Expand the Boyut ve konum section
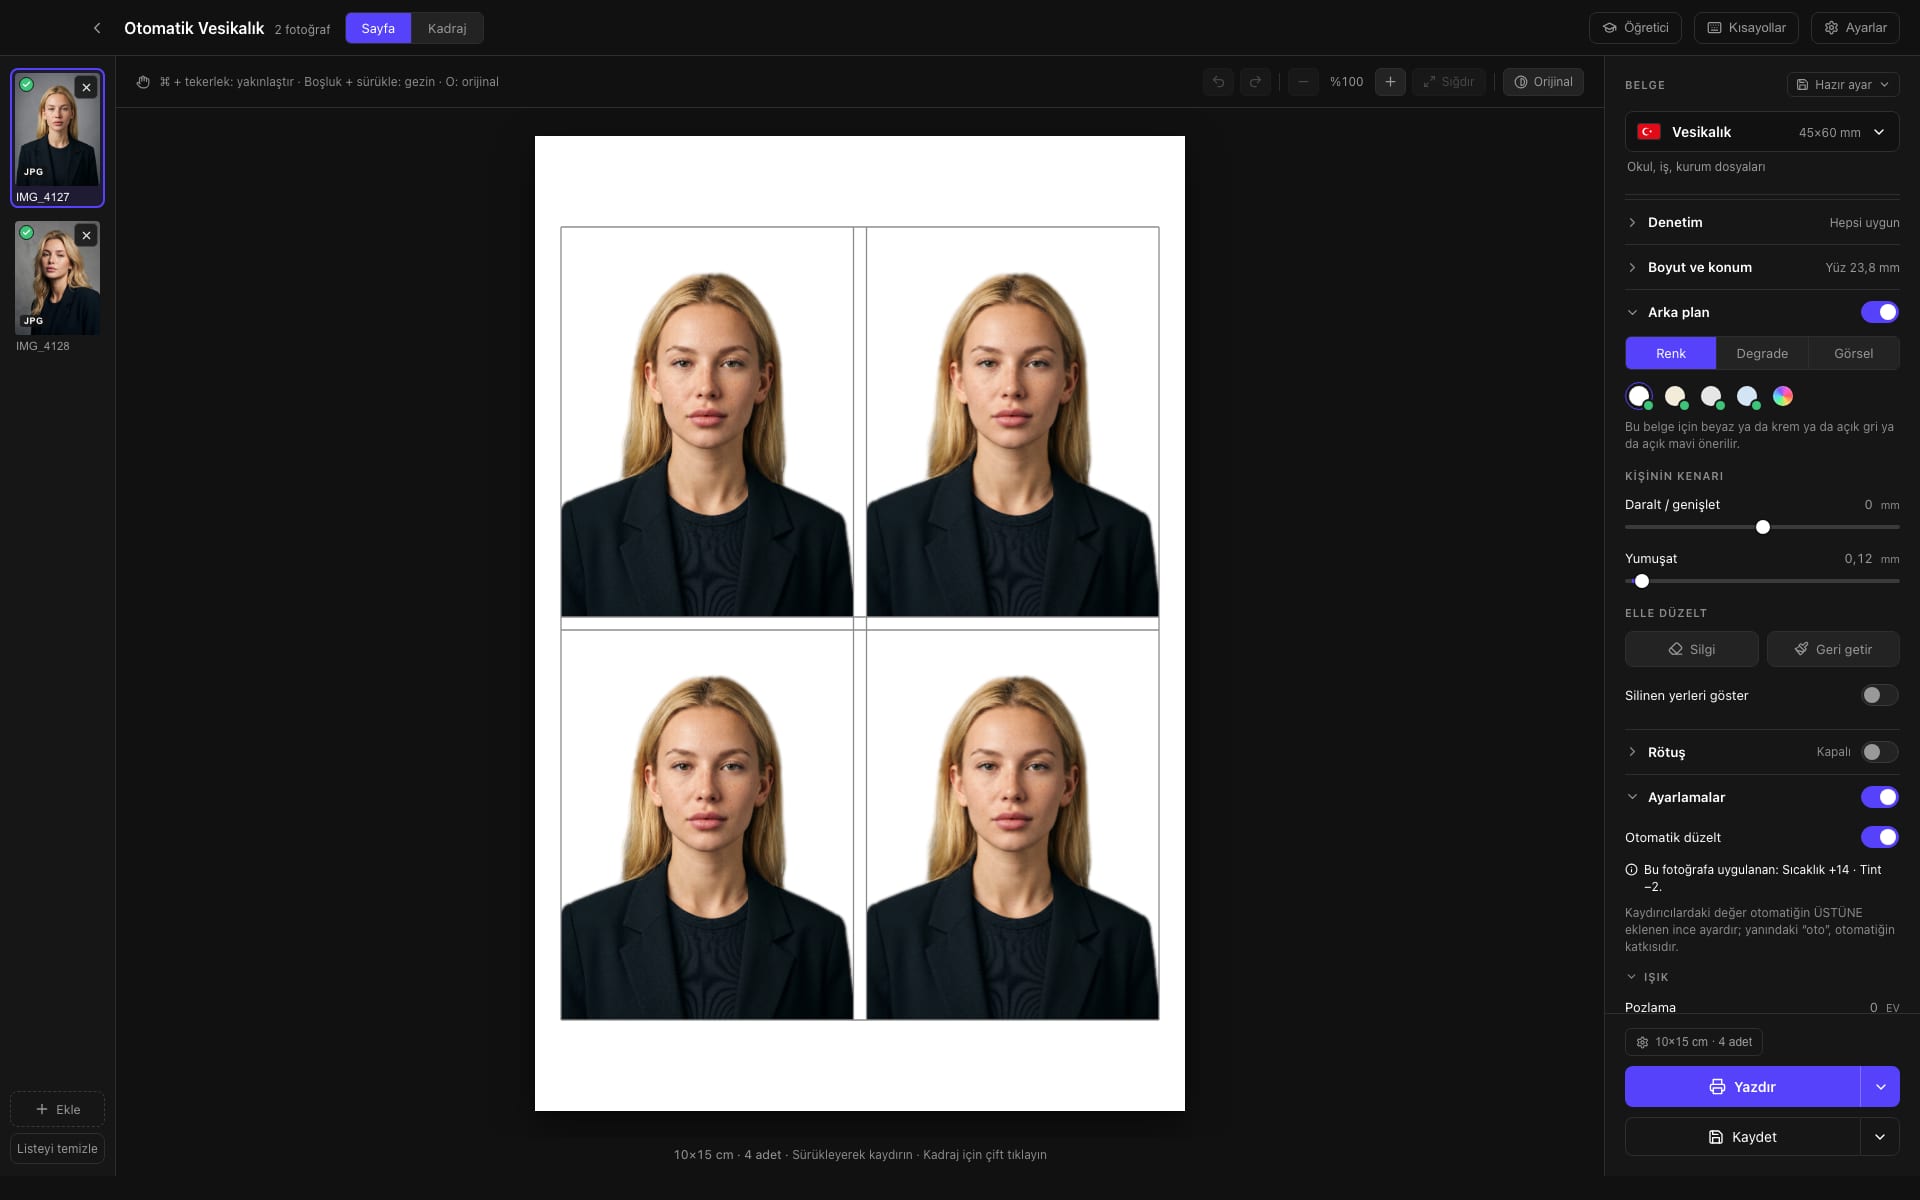Image resolution: width=1920 pixels, height=1200 pixels. point(1762,267)
